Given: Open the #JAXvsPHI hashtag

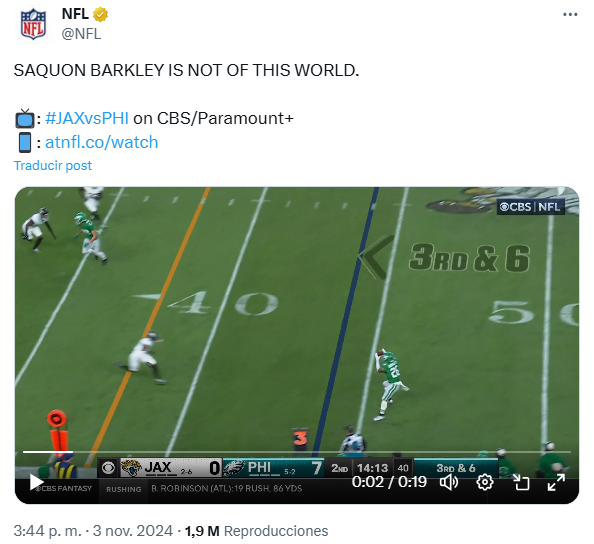Looking at the screenshot, I should pyautogui.click(x=87, y=119).
